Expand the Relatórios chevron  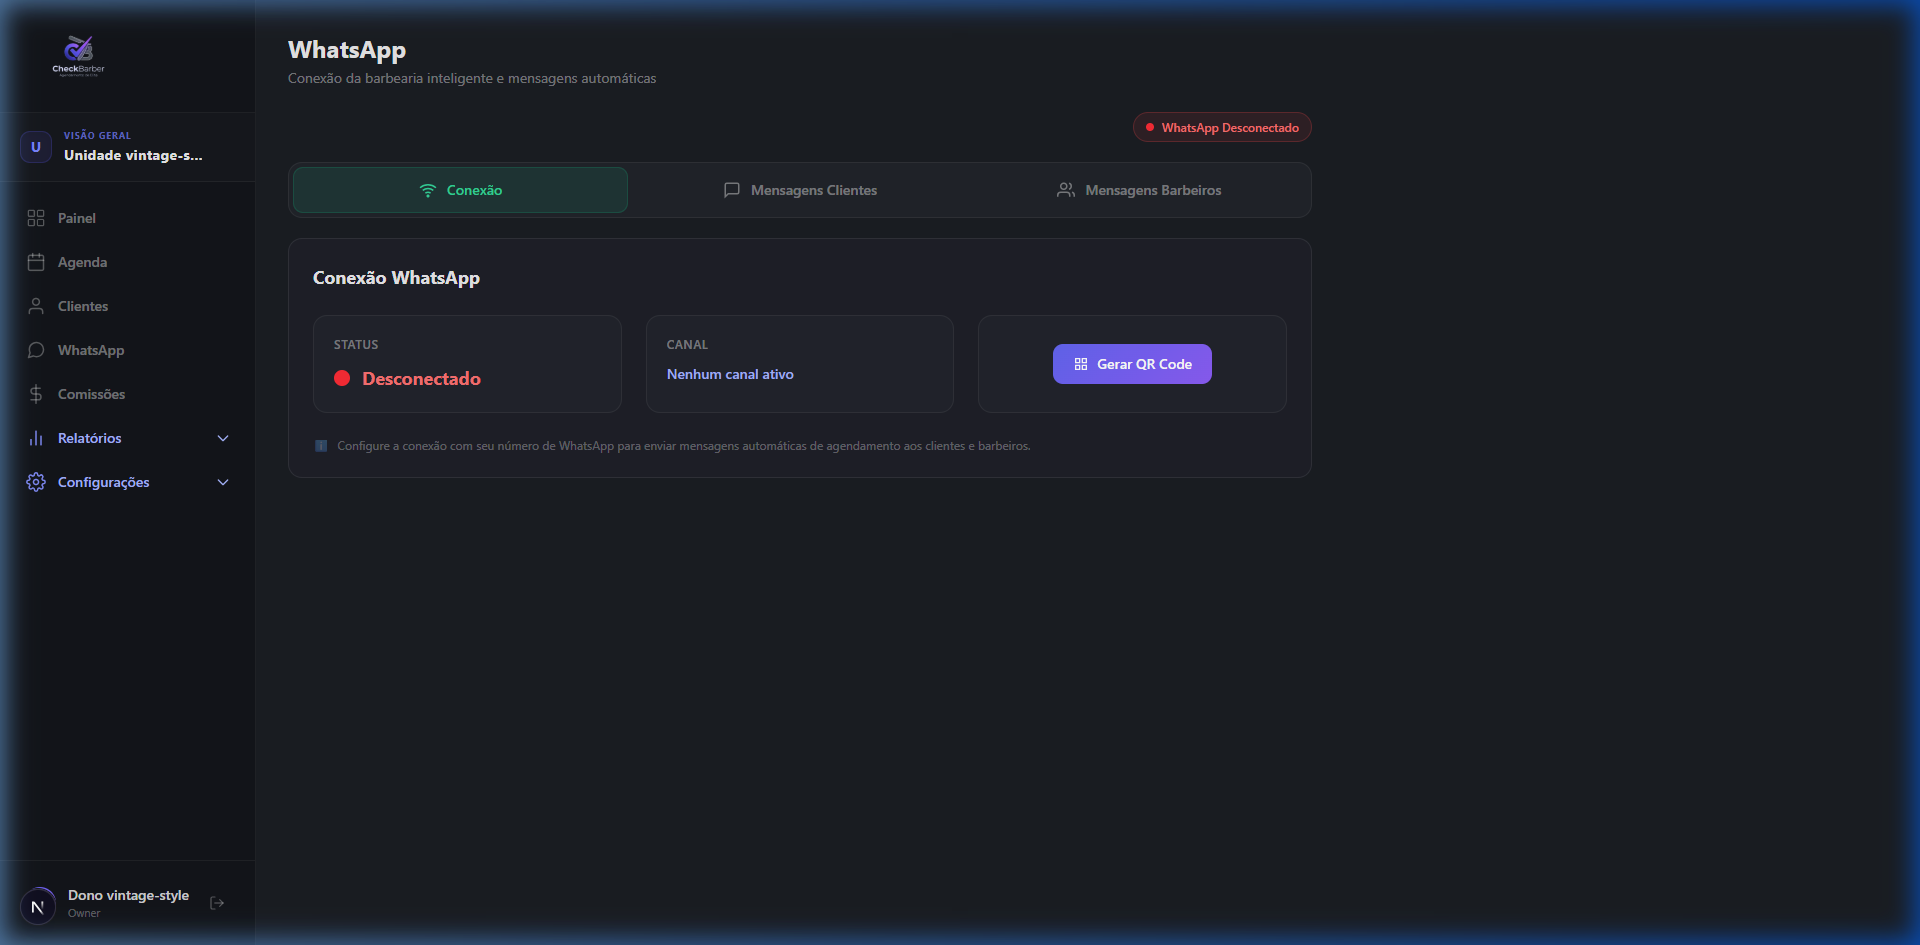pyautogui.click(x=223, y=438)
